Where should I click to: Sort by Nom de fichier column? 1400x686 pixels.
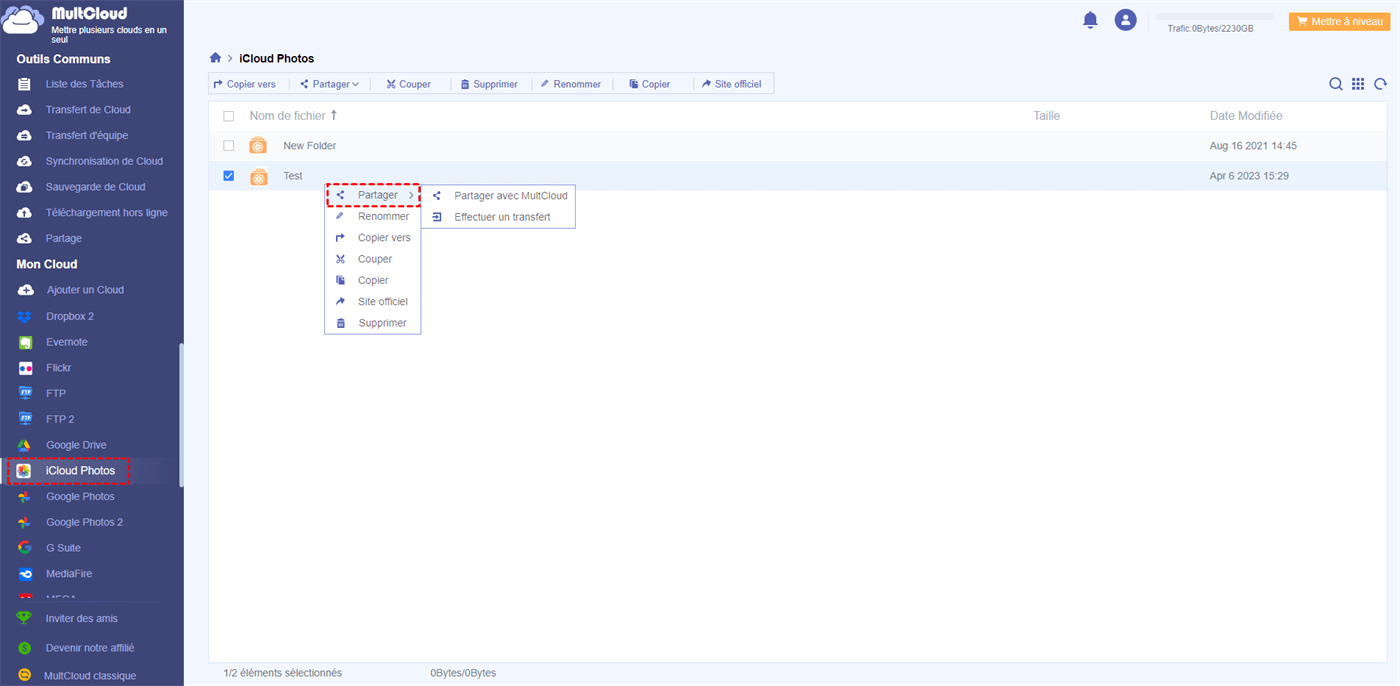(293, 116)
